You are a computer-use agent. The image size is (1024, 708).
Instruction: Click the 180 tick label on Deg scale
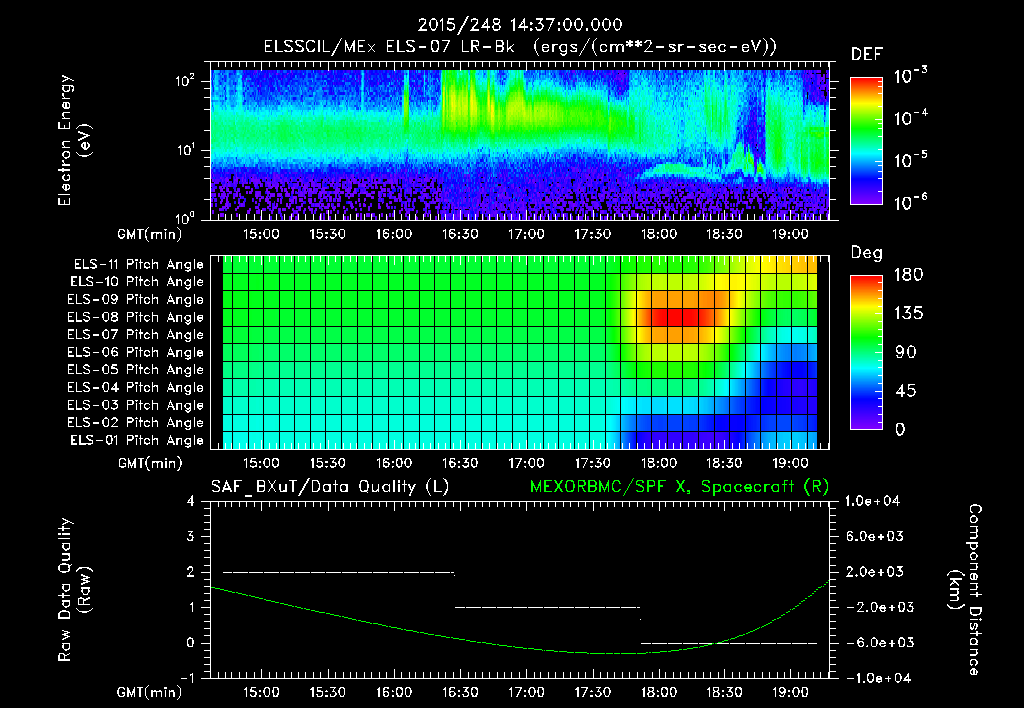tap(908, 275)
